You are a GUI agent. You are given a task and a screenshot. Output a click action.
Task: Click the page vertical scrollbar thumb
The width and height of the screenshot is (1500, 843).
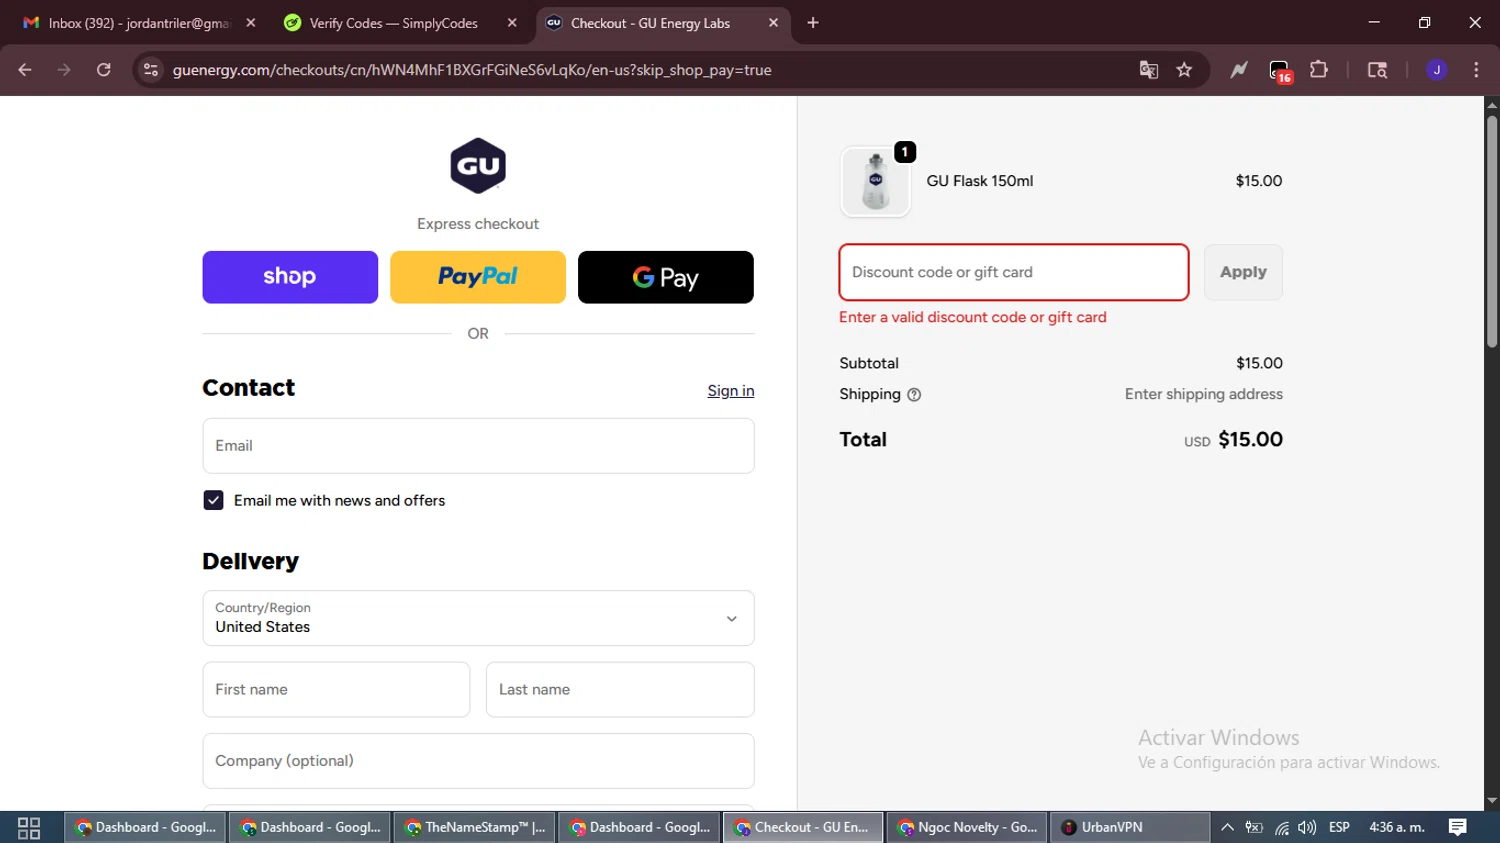pyautogui.click(x=1492, y=232)
